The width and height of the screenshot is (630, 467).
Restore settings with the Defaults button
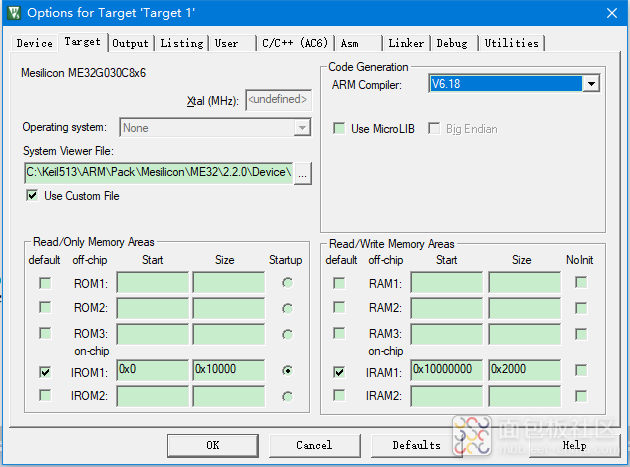pyautogui.click(x=416, y=445)
